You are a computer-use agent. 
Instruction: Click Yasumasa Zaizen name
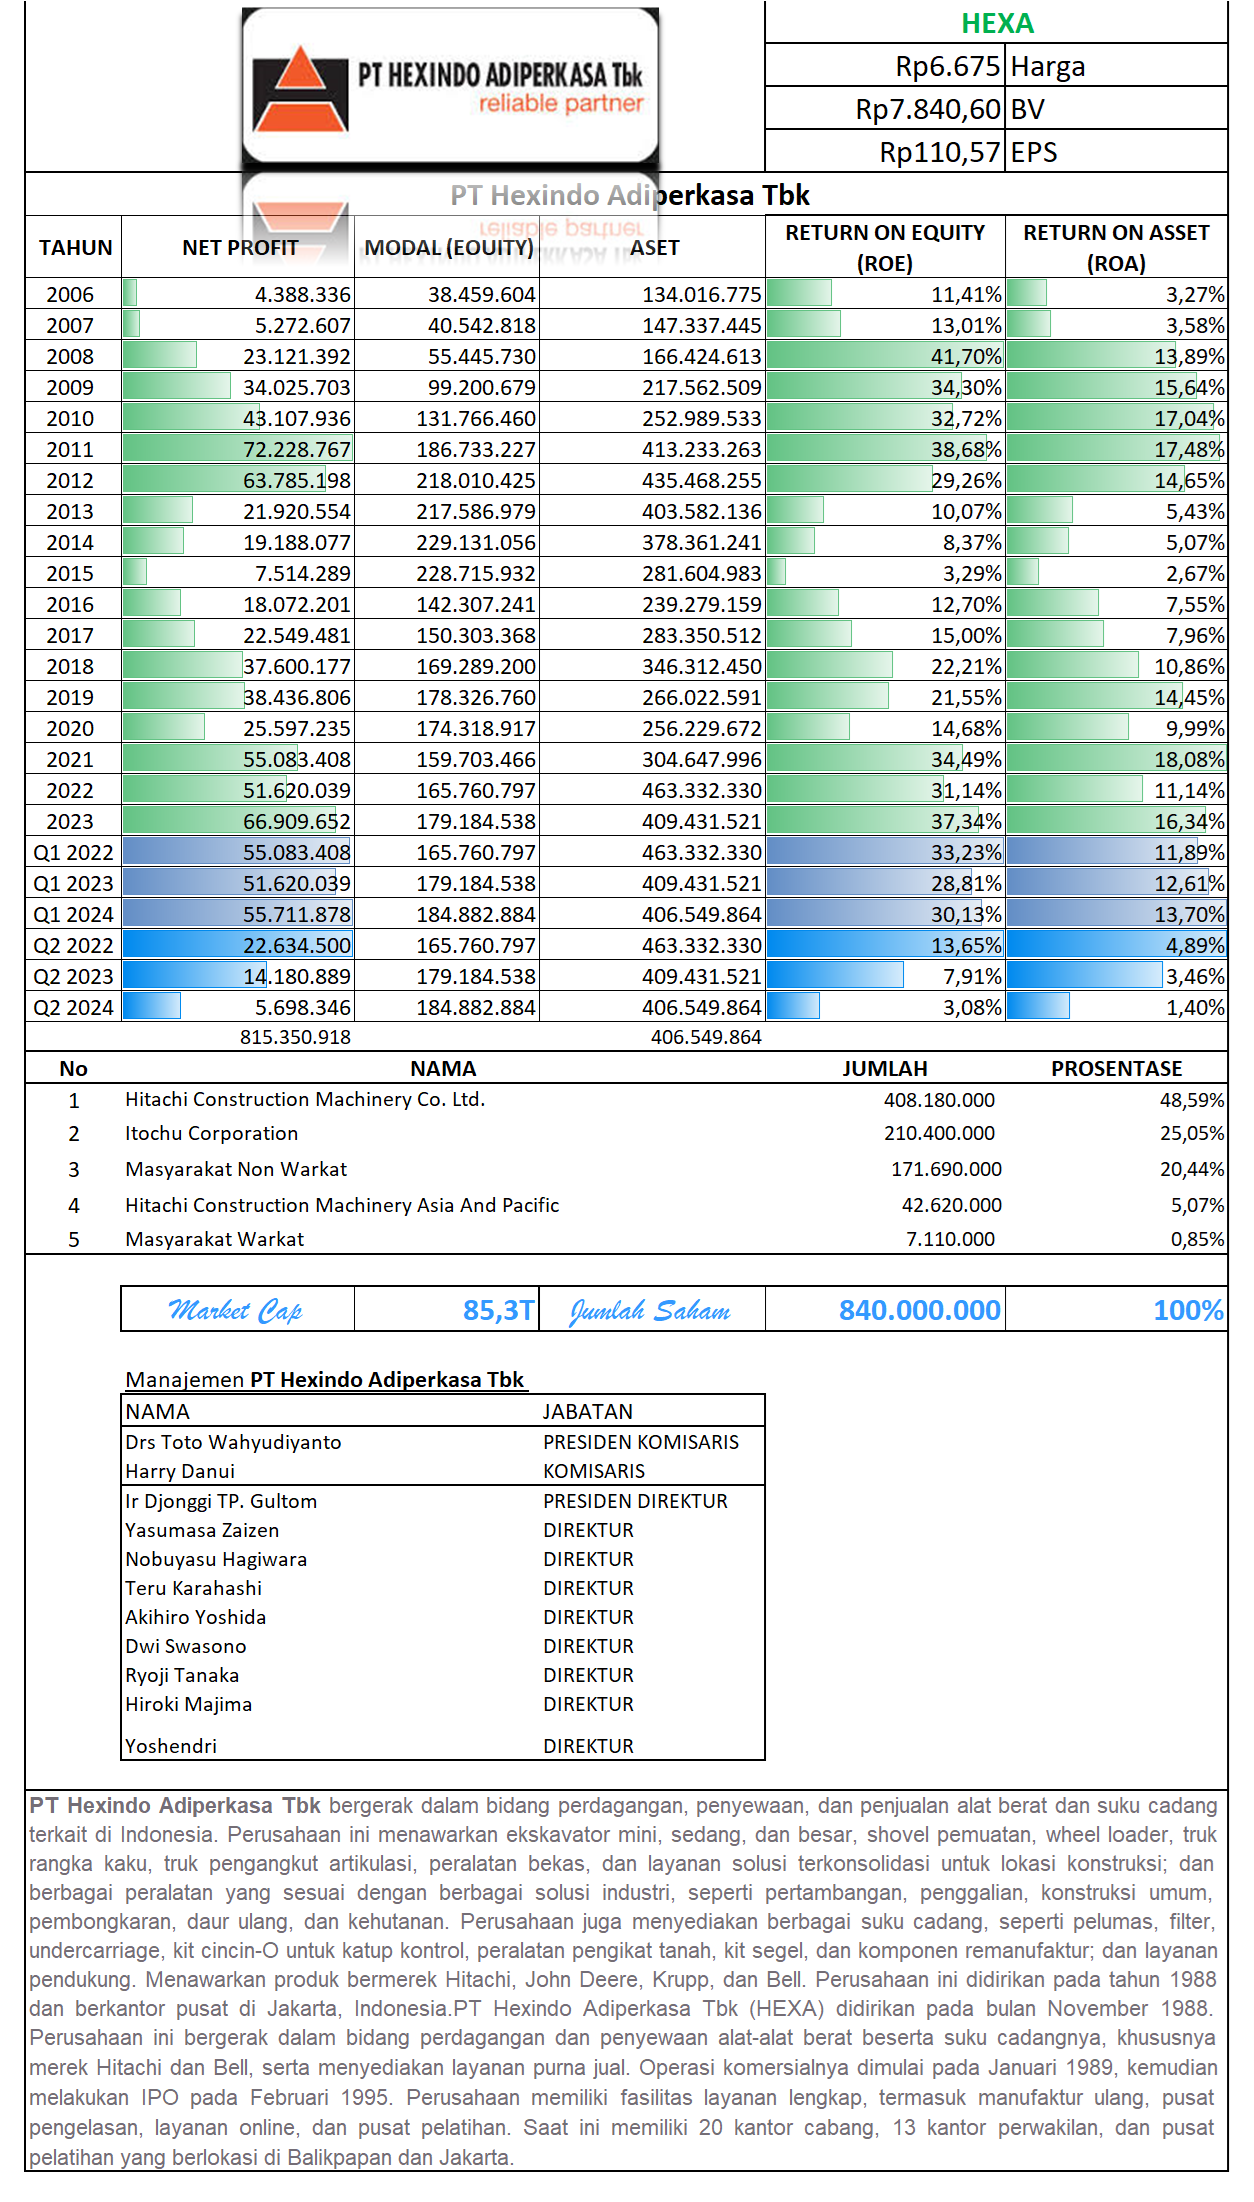pos(202,1531)
